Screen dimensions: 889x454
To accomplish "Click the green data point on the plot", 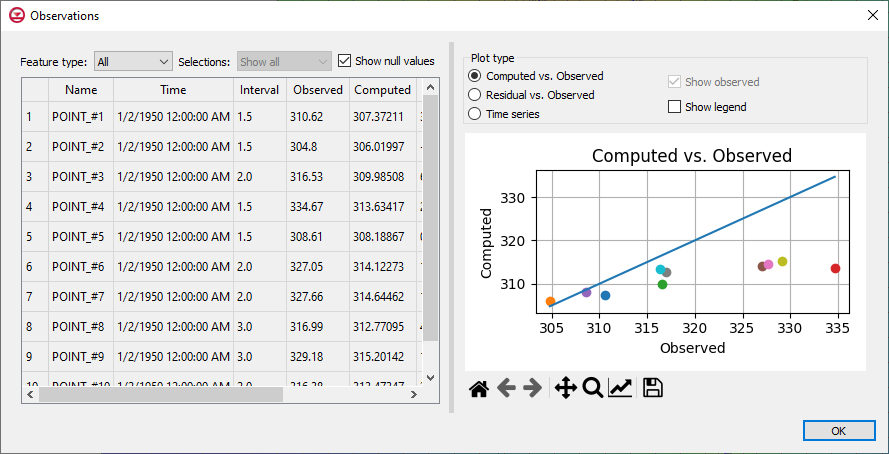I will 662,284.
